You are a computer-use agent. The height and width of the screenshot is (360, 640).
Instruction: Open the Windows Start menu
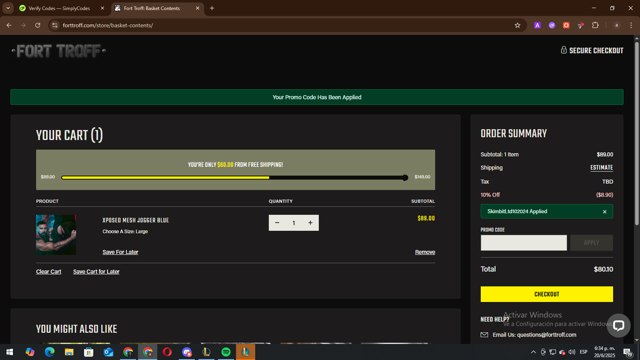tap(9, 352)
